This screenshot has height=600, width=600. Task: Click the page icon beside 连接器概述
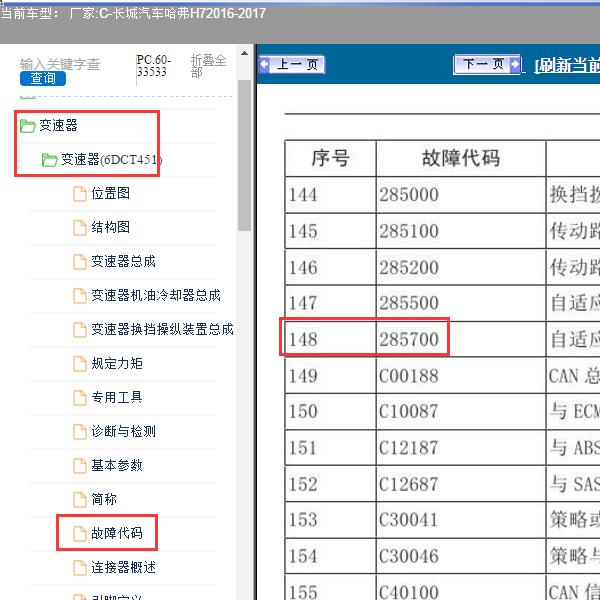(80, 568)
